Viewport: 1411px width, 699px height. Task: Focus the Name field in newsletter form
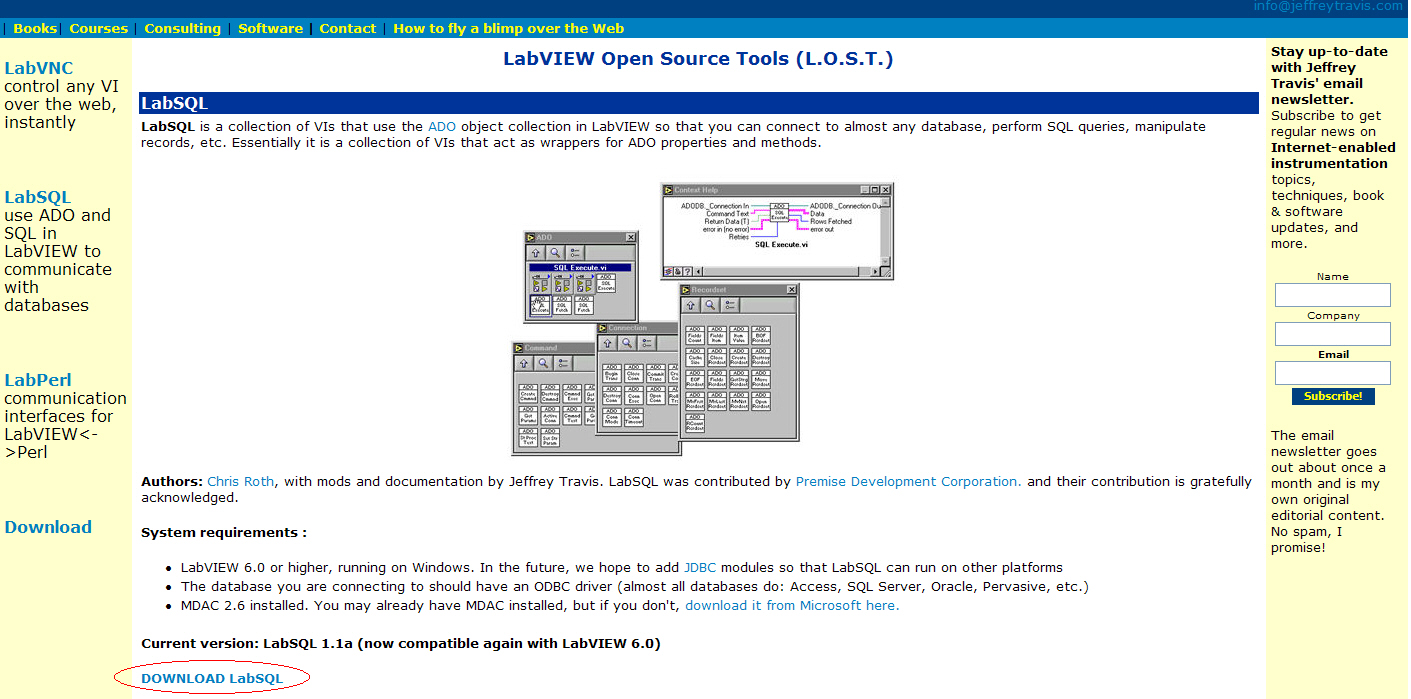coord(1332,295)
